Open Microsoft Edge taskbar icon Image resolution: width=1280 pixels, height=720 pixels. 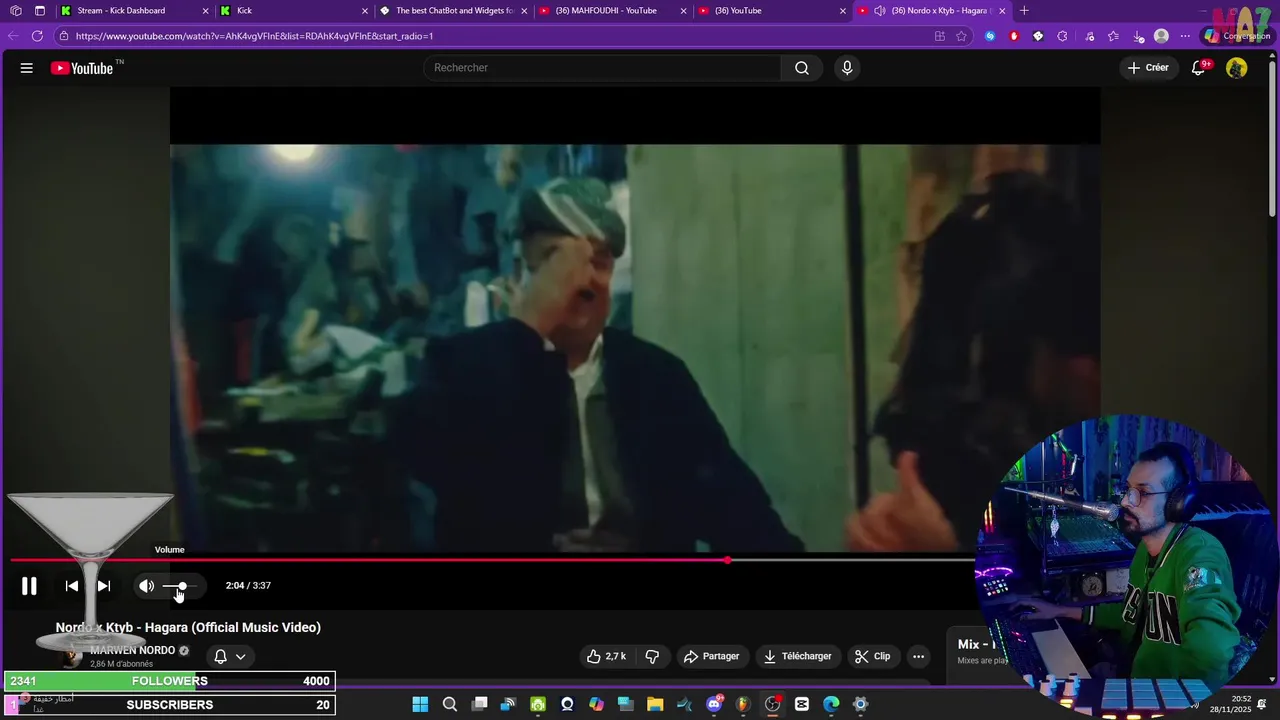click(831, 704)
